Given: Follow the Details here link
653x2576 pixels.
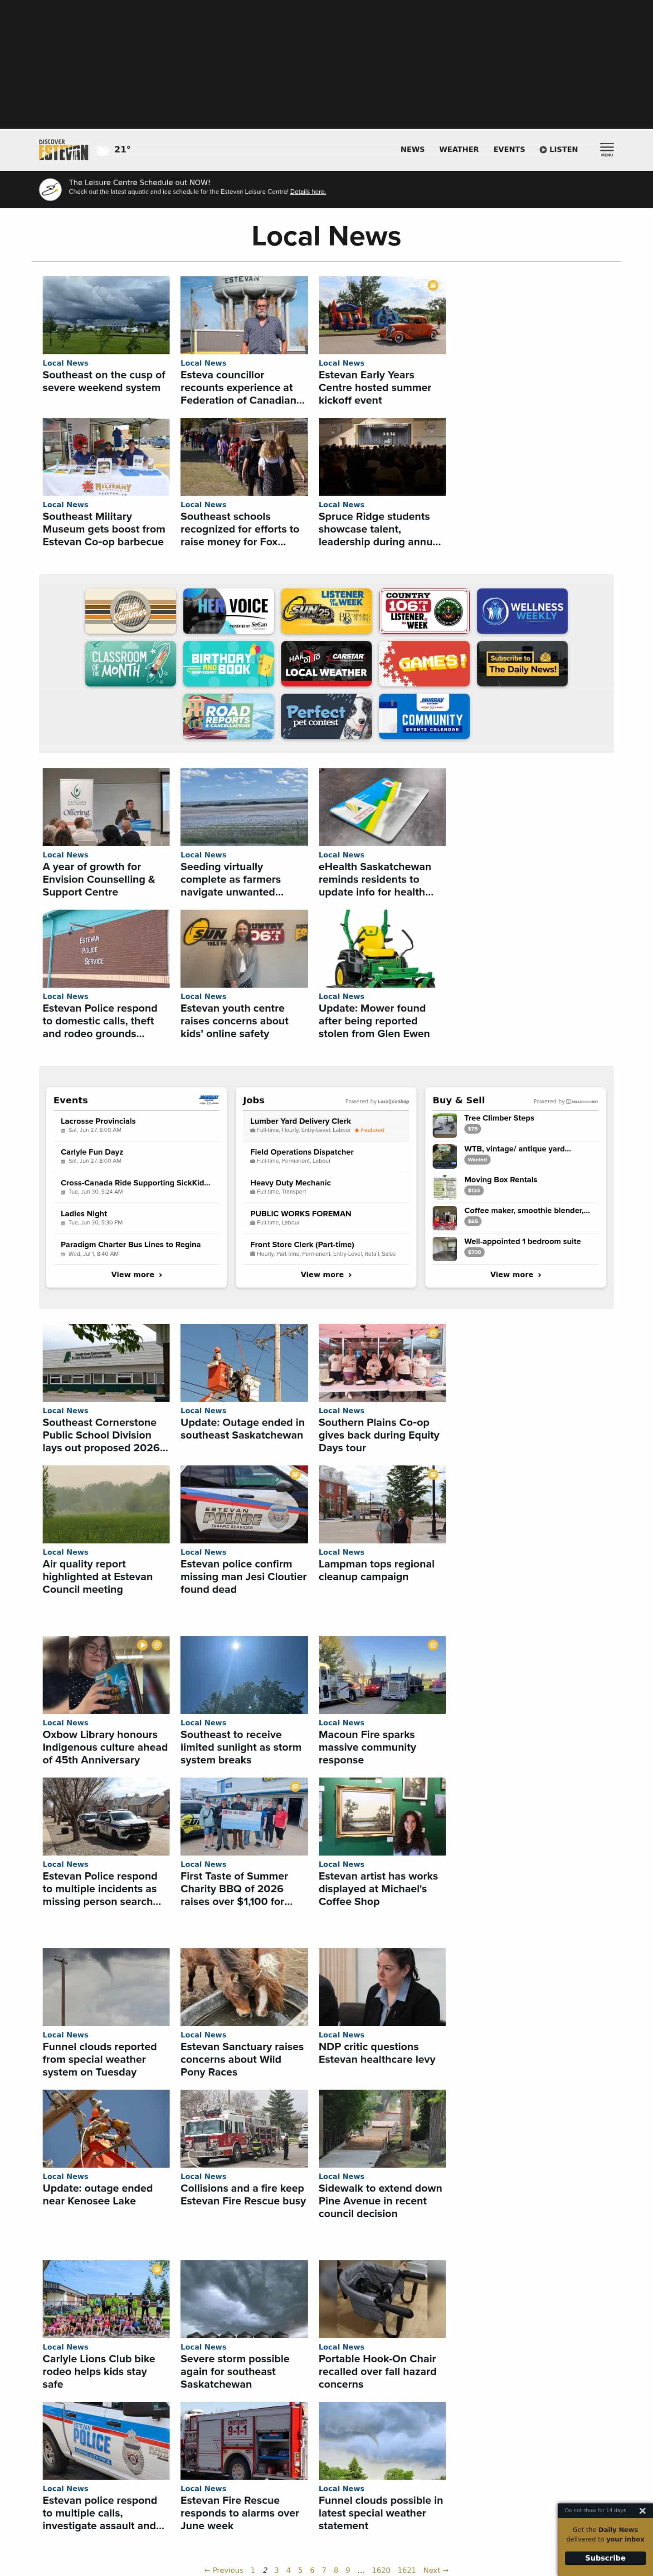Looking at the screenshot, I should (x=308, y=192).
